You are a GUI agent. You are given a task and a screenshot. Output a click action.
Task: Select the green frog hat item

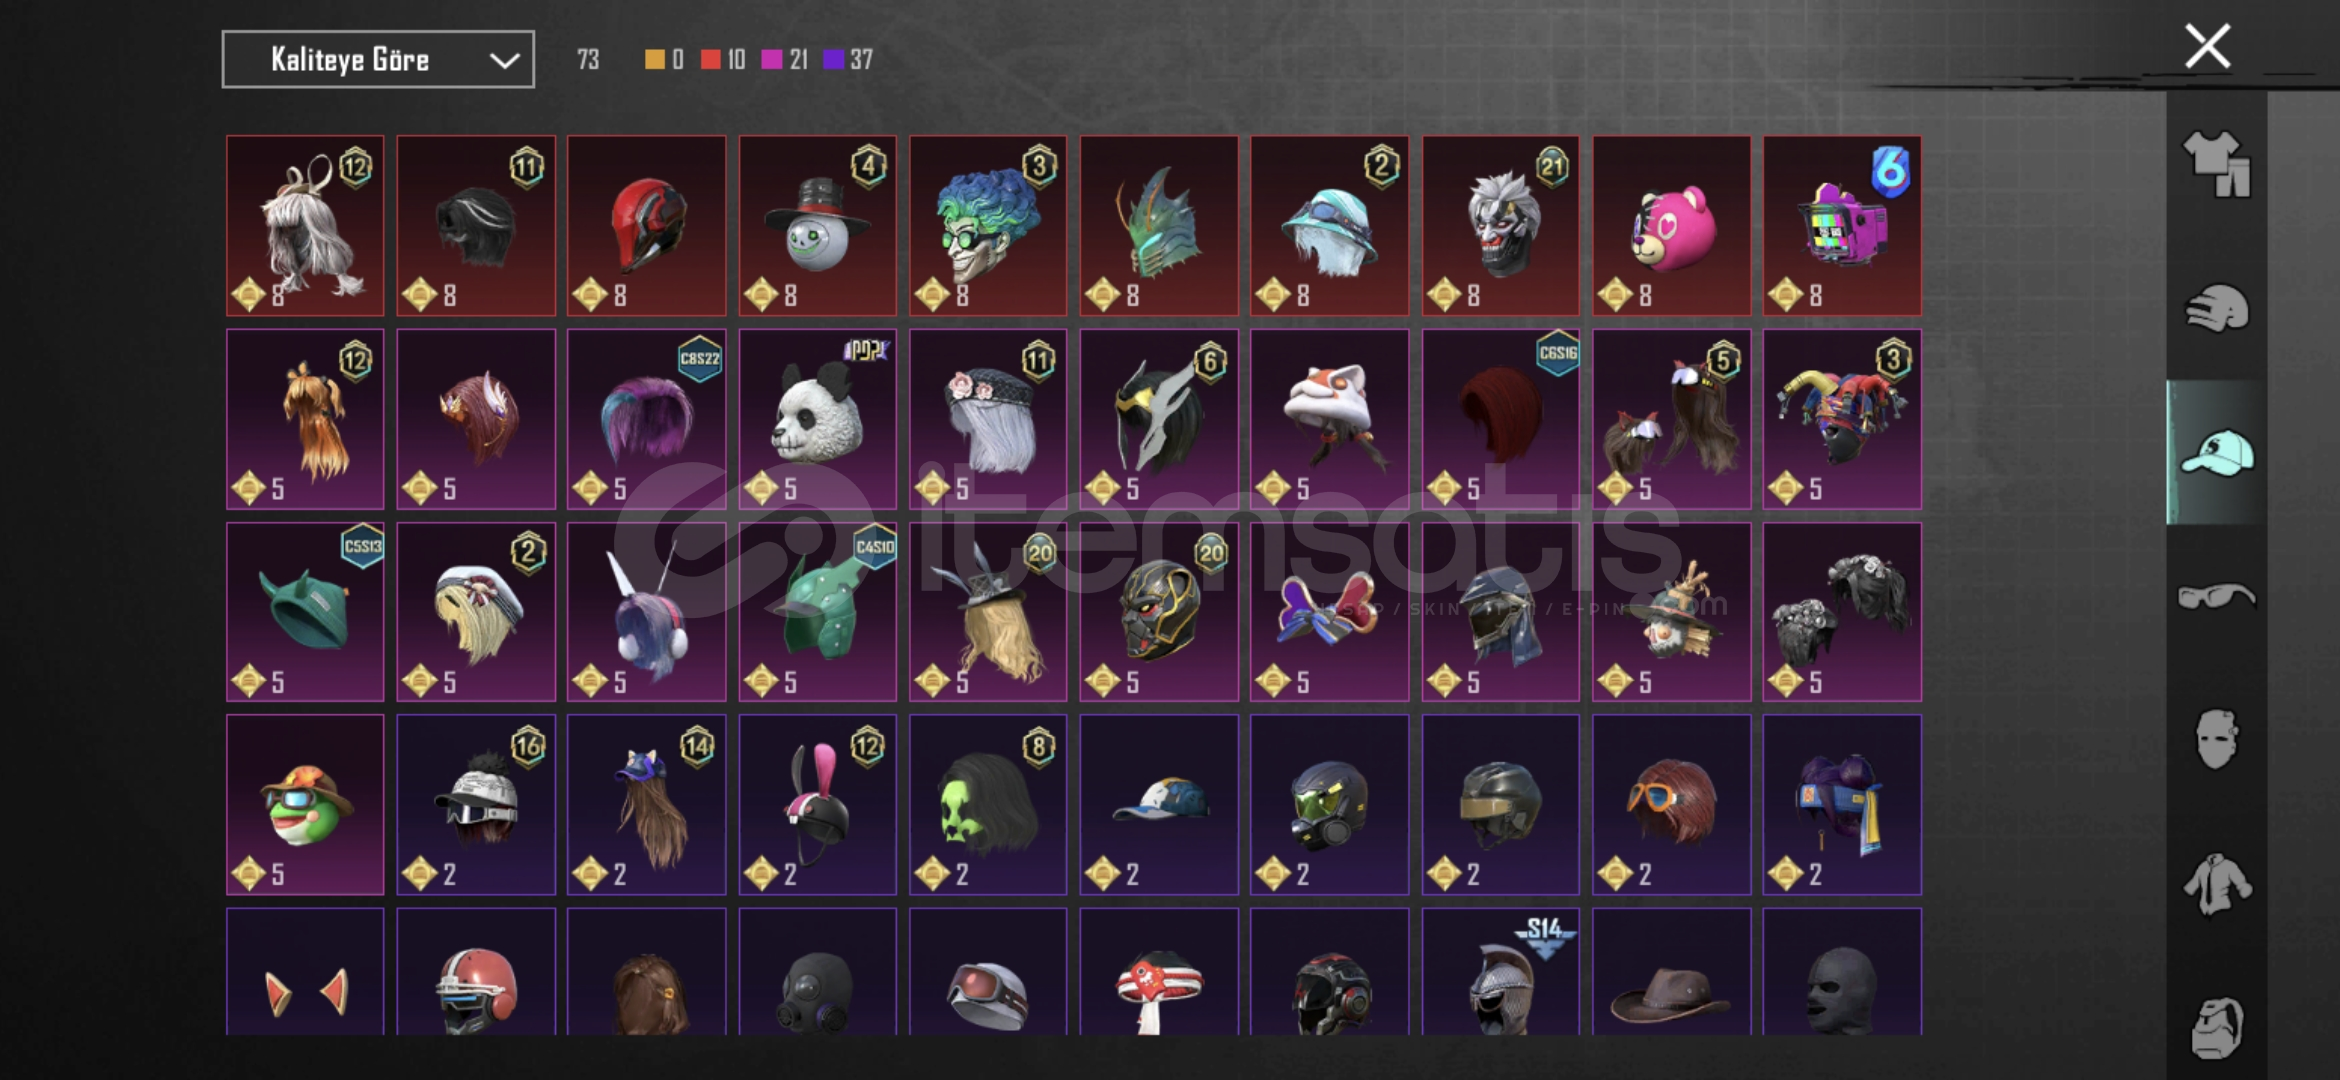305,804
